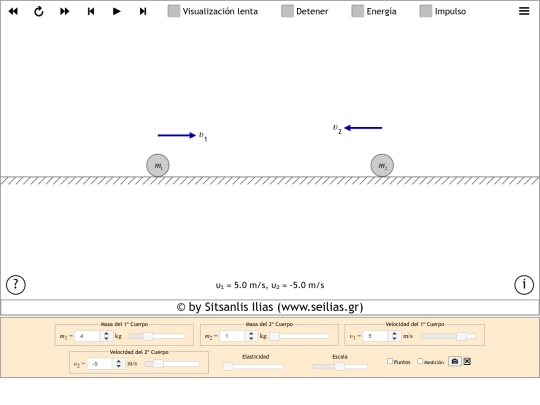Click the Escala slider

[340, 366]
